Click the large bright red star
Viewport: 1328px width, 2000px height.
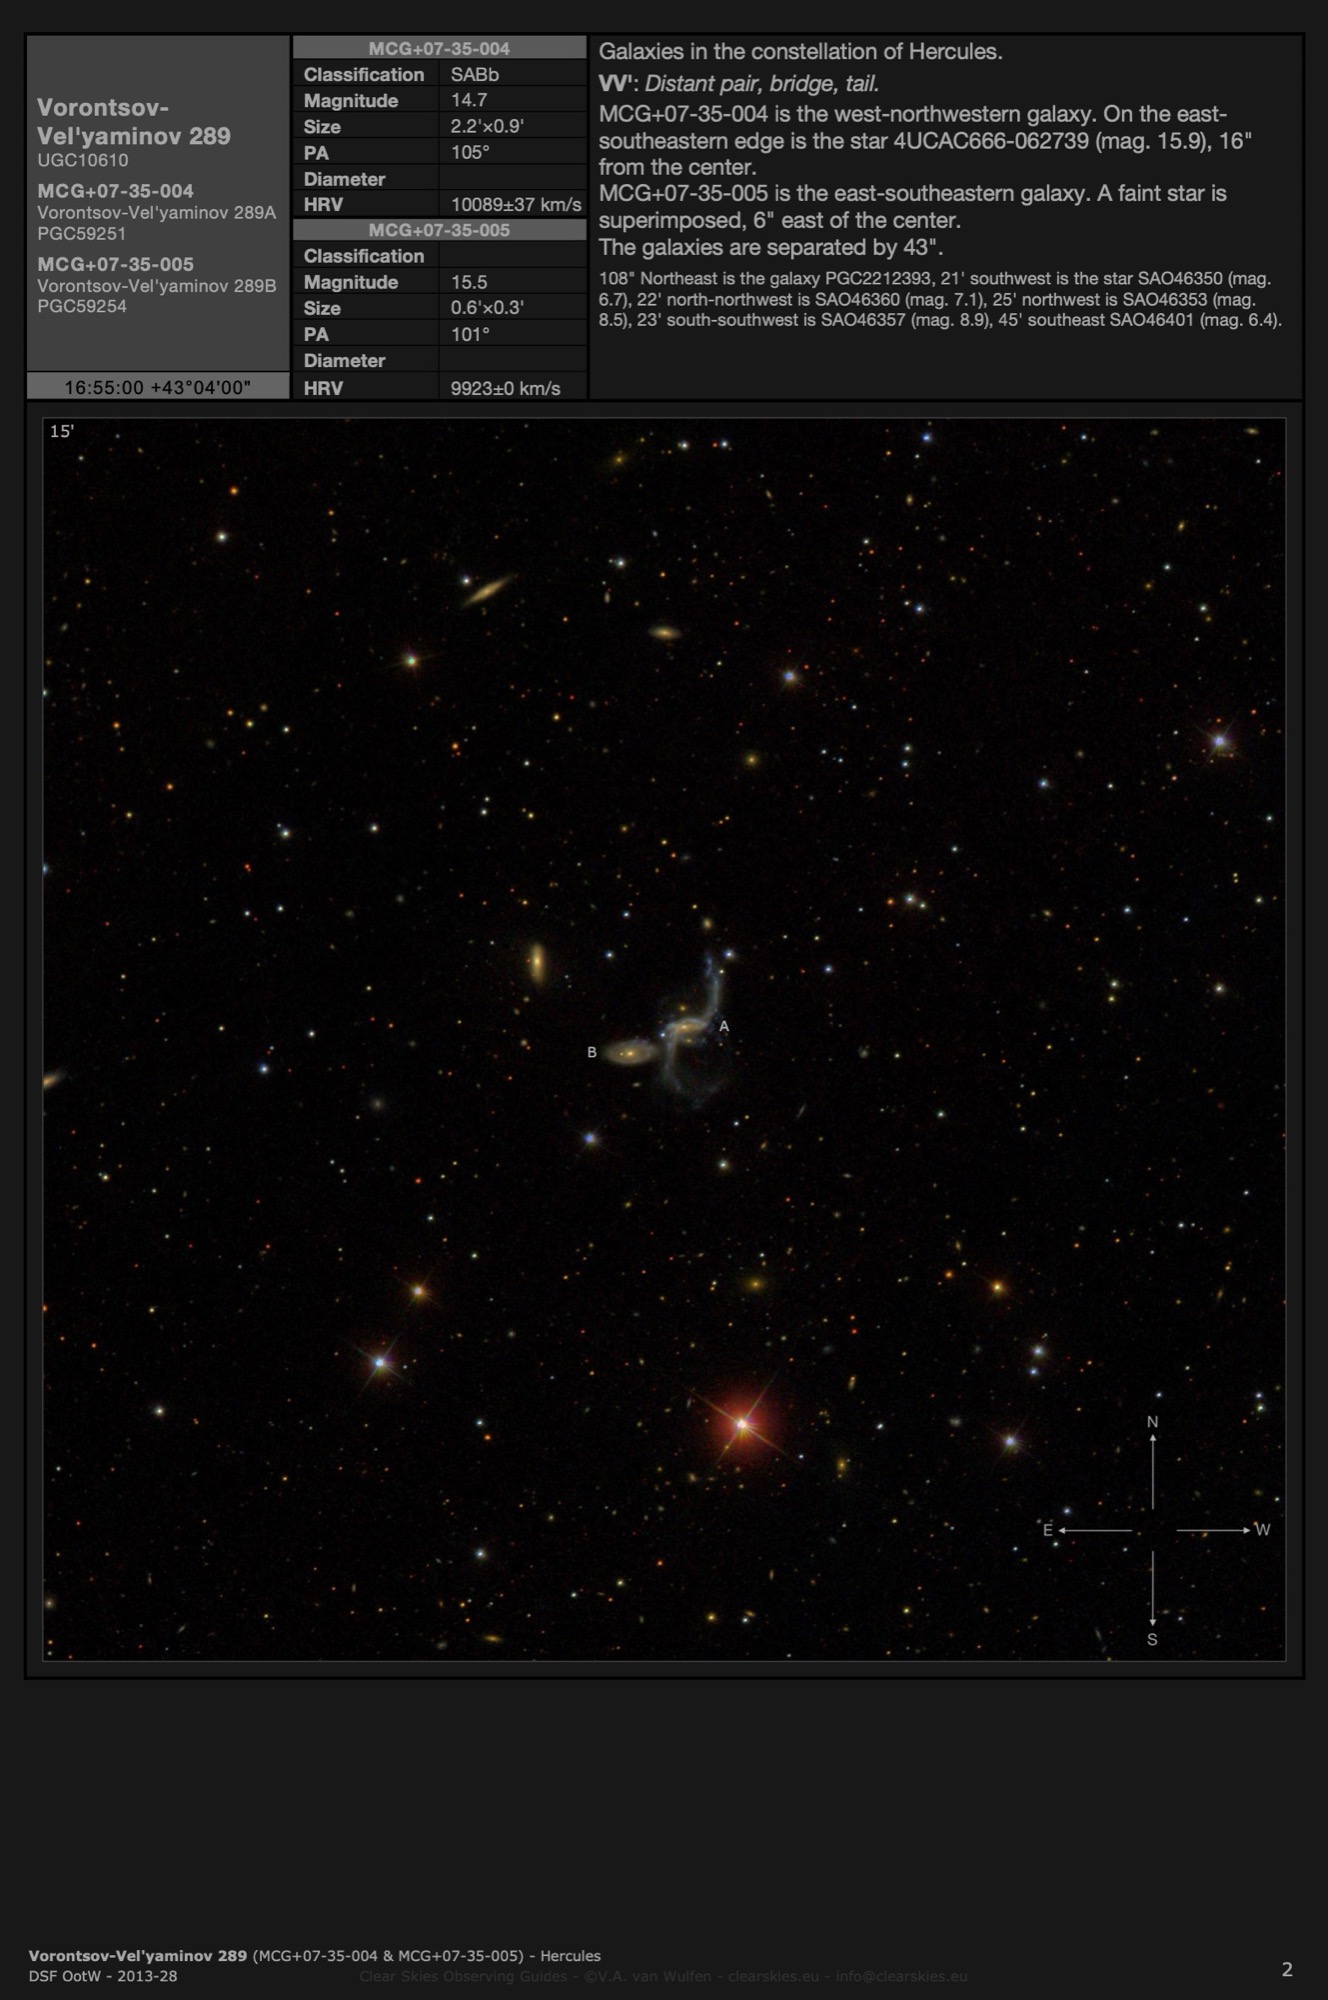pyautogui.click(x=742, y=1424)
